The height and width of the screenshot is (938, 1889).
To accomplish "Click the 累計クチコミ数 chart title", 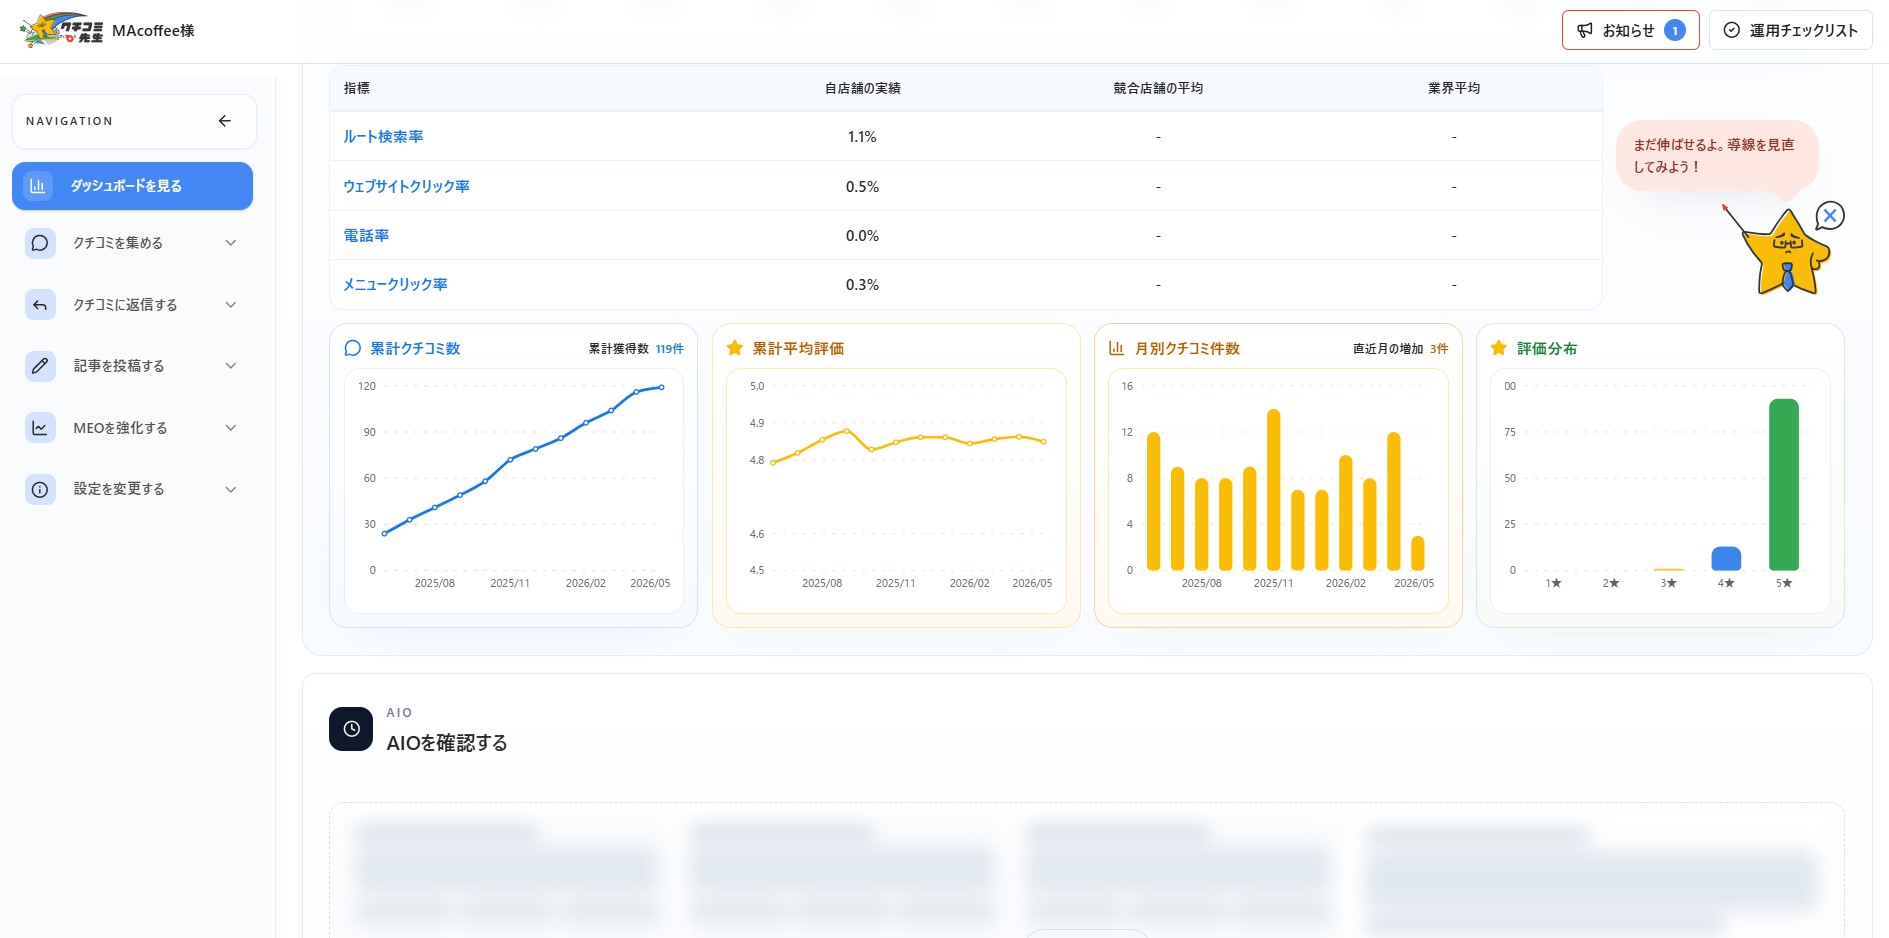I will (415, 348).
